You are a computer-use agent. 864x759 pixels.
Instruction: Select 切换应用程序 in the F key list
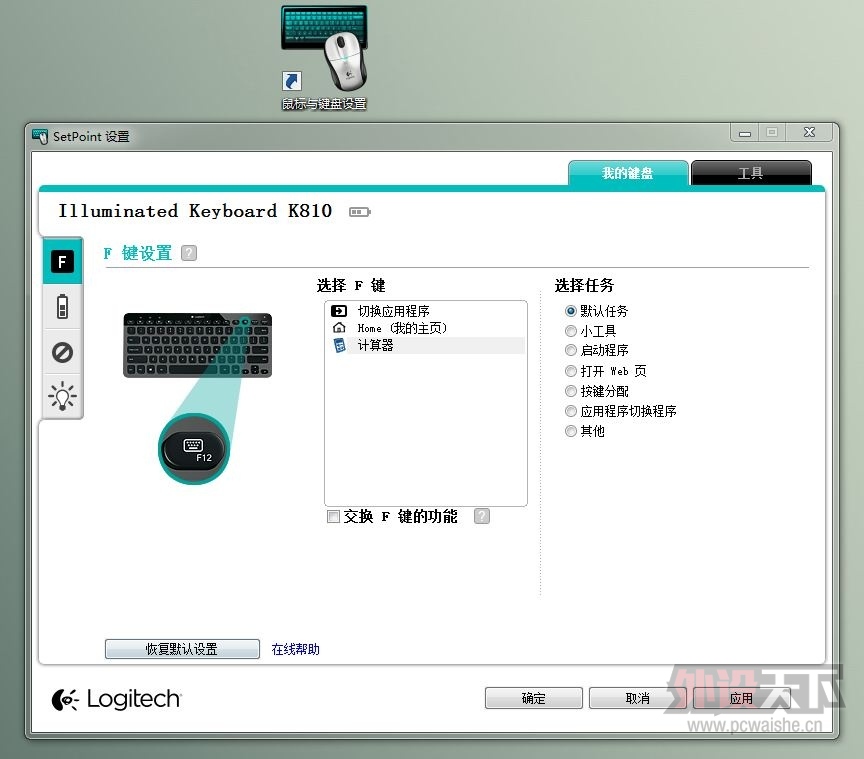(425, 311)
